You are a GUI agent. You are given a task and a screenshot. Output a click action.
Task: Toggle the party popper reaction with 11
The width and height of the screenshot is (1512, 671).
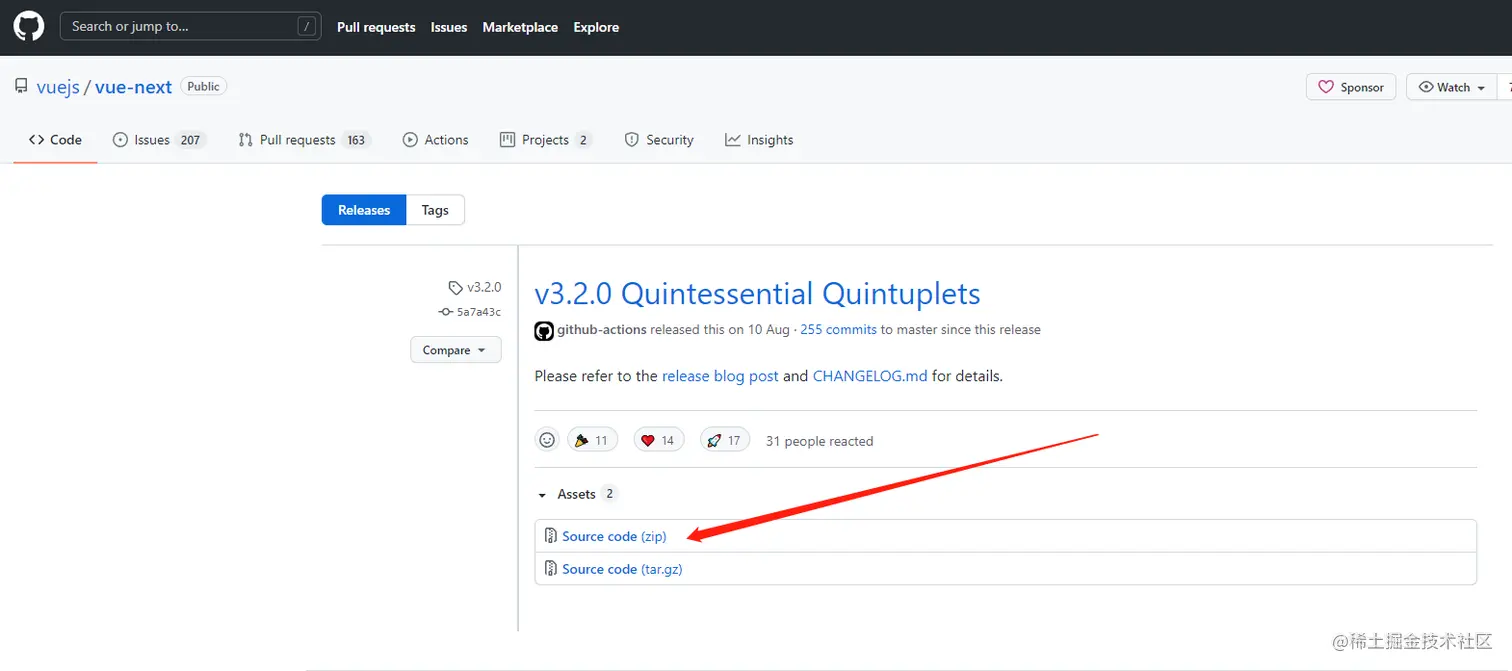(592, 440)
